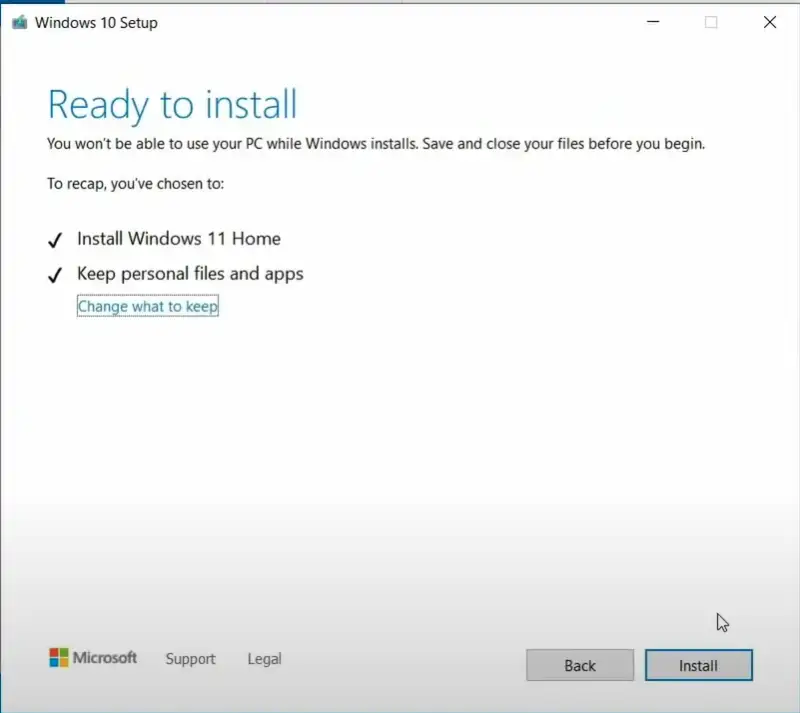
Task: Select the "Keep personal files and apps" text
Action: [190, 274]
